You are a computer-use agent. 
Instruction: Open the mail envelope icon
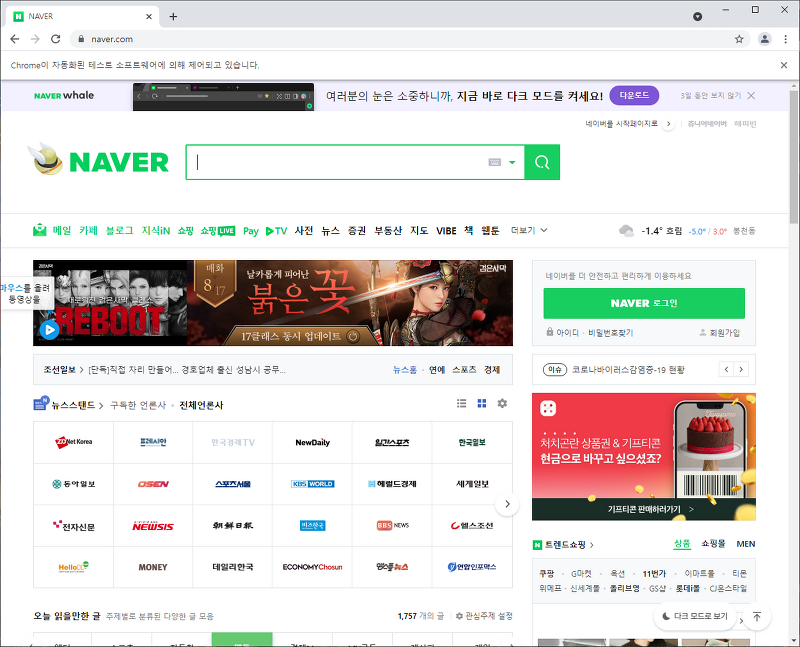pyautogui.click(x=39, y=230)
